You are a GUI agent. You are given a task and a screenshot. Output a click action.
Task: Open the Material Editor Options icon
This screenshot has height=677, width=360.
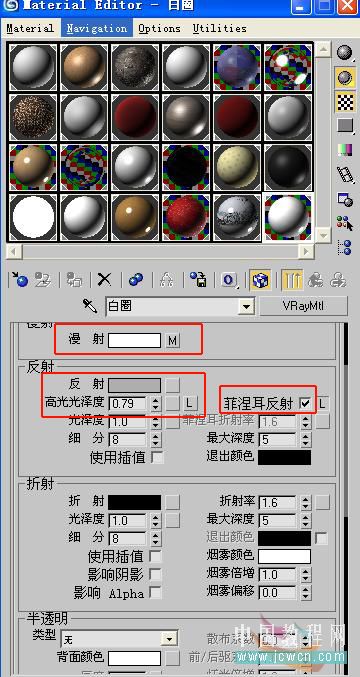point(344,199)
